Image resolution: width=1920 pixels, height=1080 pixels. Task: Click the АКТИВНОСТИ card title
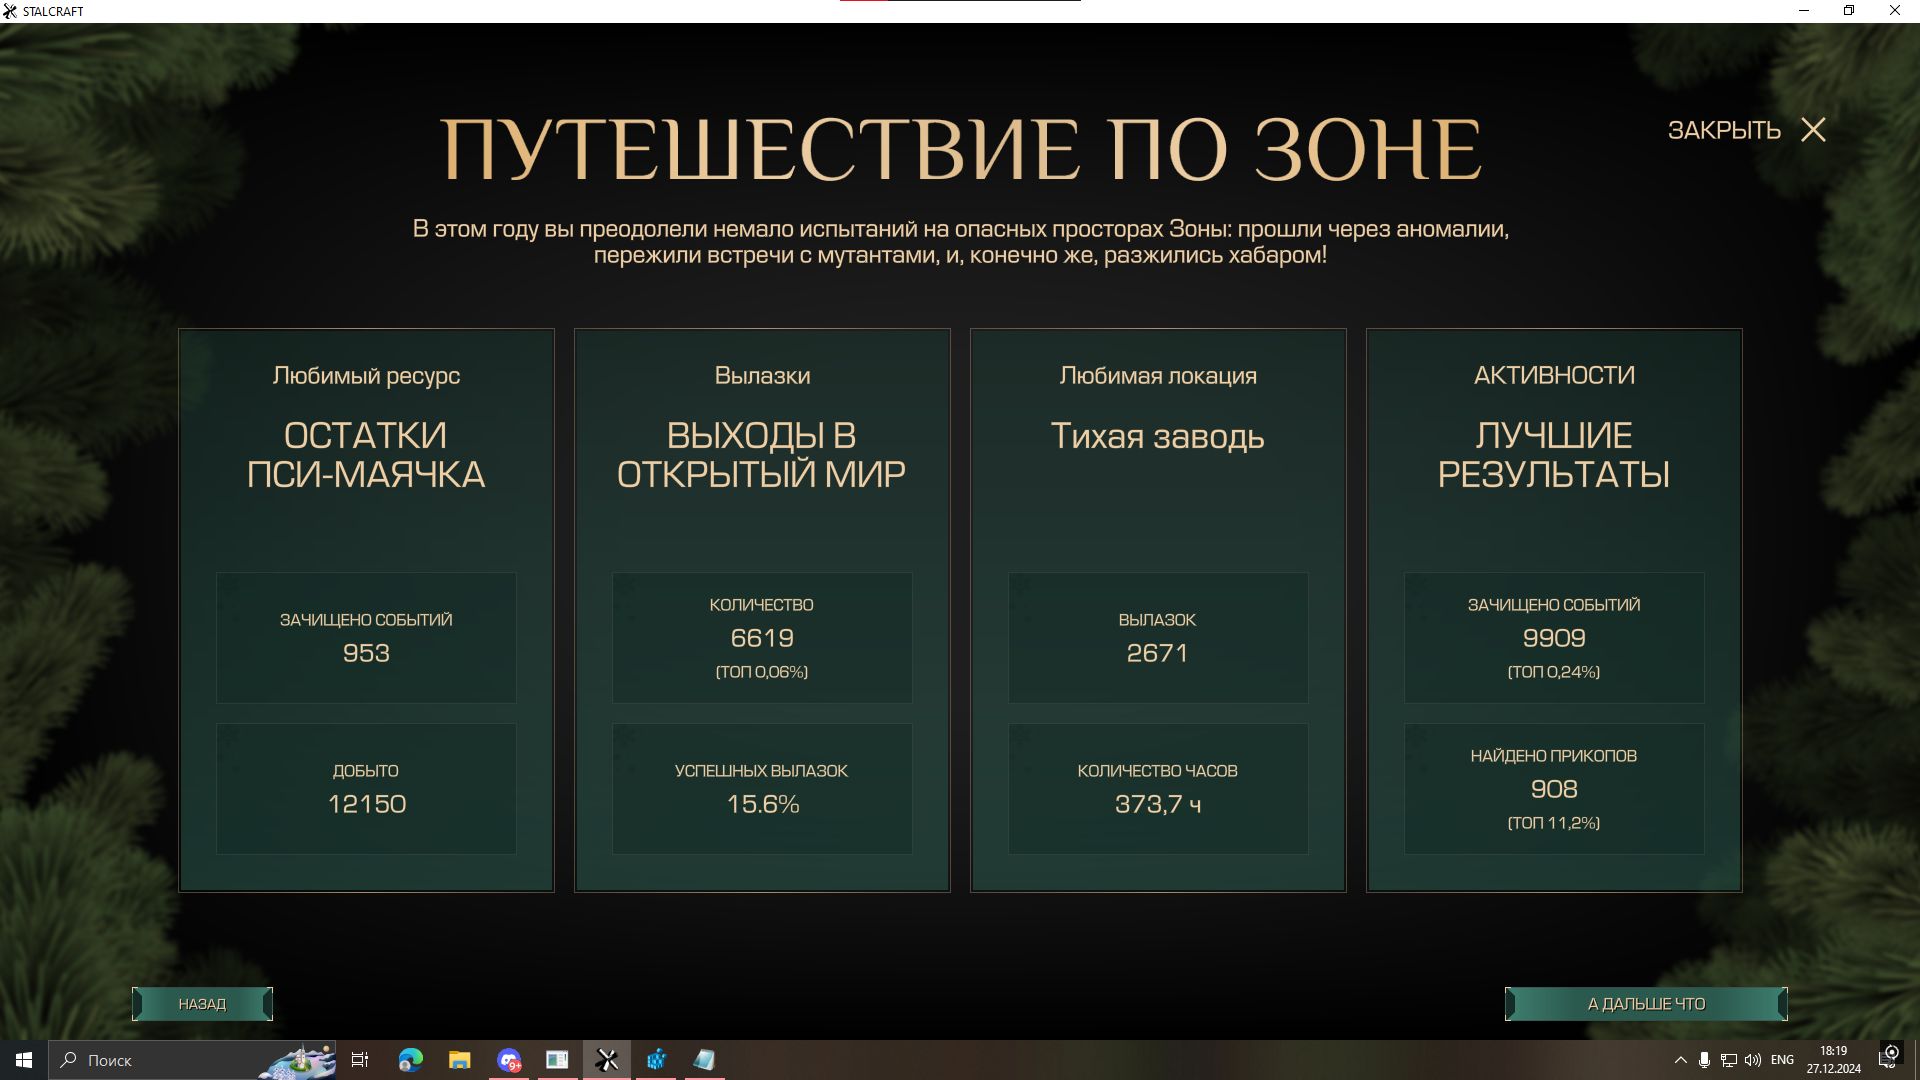click(1554, 375)
